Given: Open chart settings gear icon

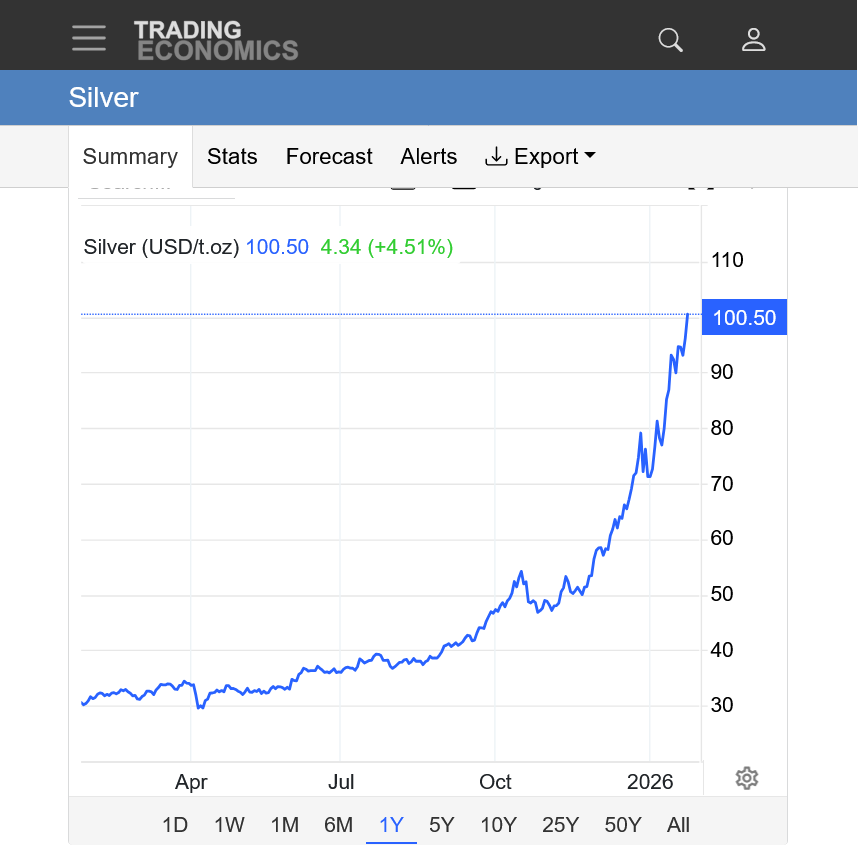Looking at the screenshot, I should coord(747,778).
